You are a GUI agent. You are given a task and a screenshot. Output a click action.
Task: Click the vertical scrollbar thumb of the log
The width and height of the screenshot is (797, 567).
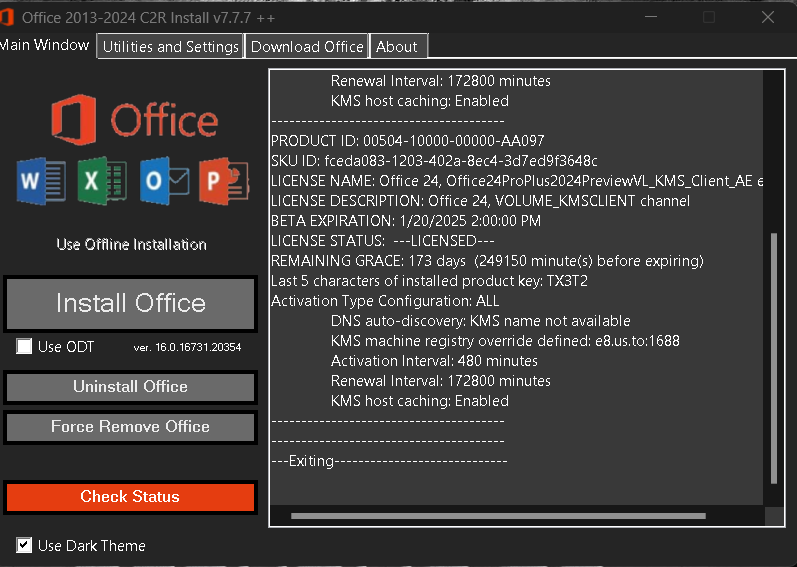774,358
